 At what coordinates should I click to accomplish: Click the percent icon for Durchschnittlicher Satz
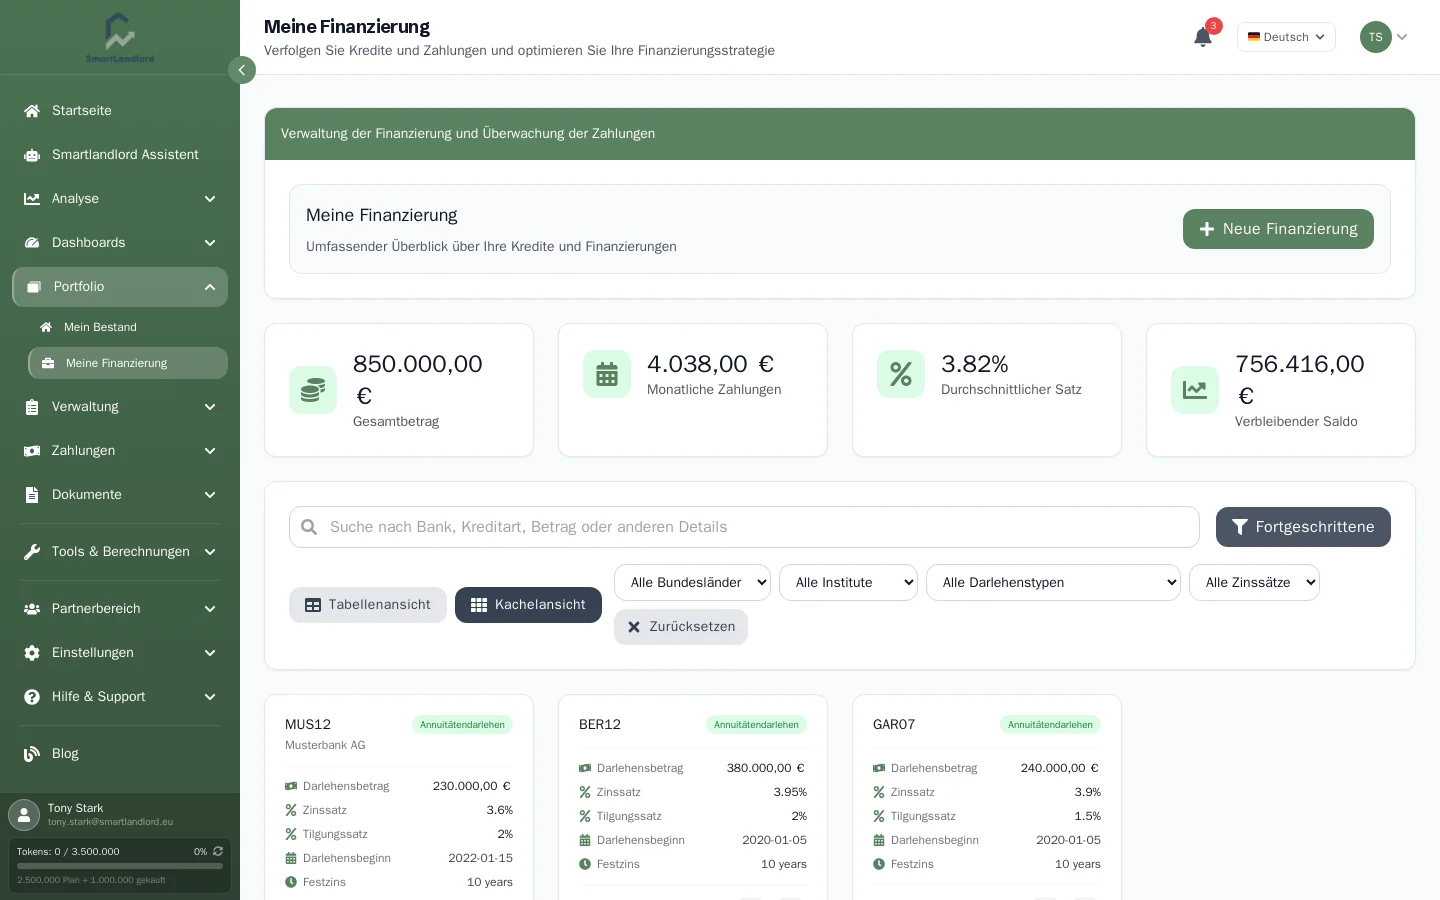pos(901,374)
